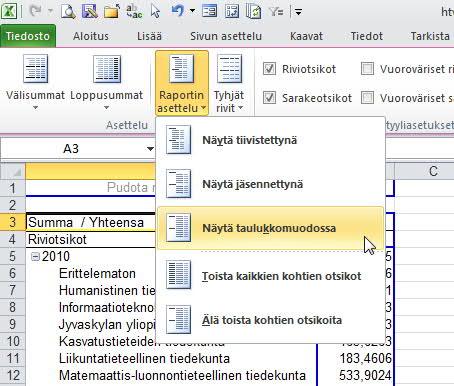
Task: Collapse the 2010 group in pivot table
Action: pyautogui.click(x=35, y=256)
